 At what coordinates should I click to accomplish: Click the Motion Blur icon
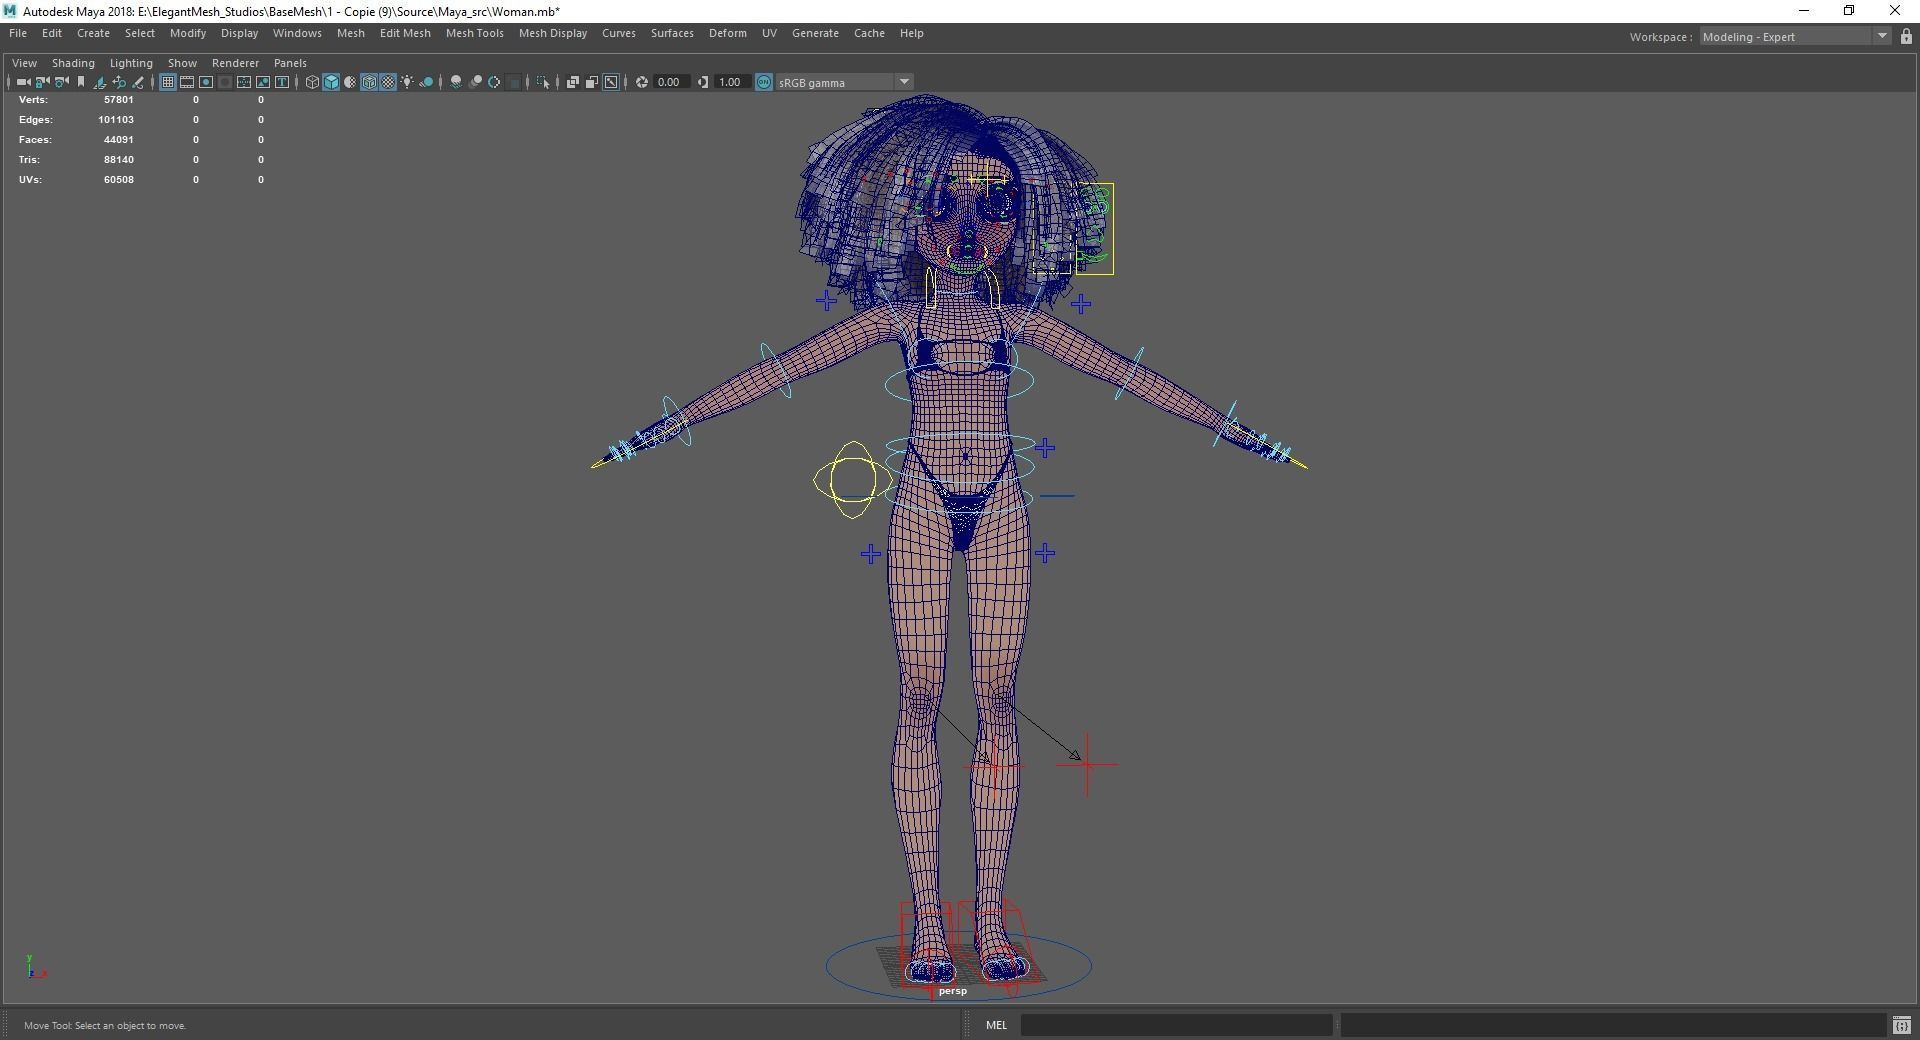(475, 82)
